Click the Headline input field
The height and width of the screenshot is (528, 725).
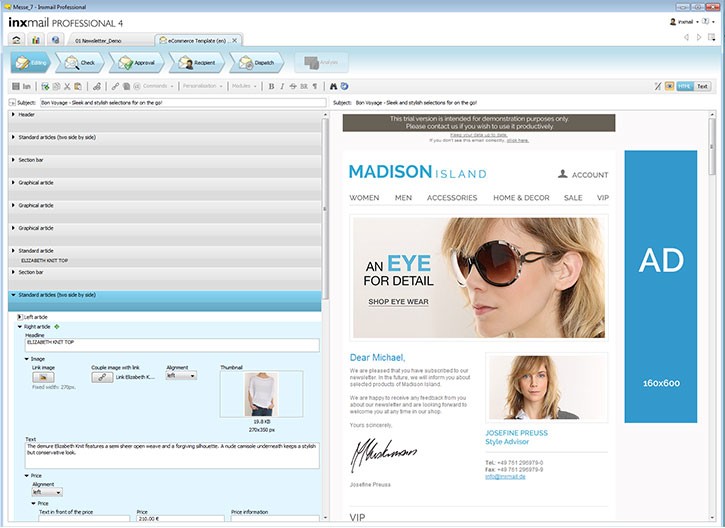tap(172, 345)
